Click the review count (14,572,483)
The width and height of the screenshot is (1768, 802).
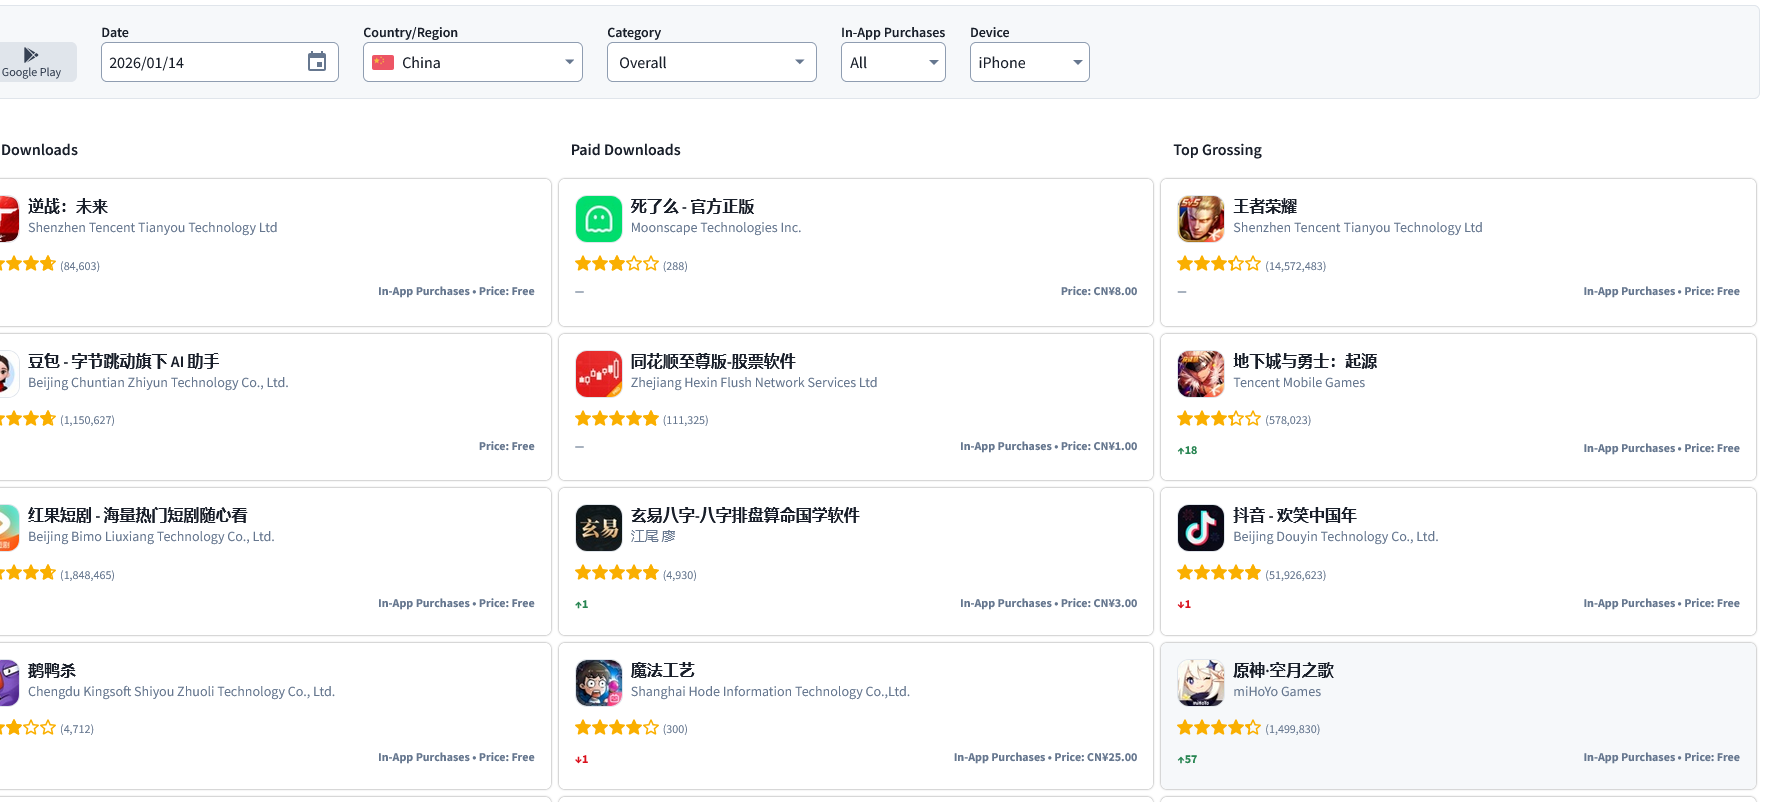click(1296, 266)
